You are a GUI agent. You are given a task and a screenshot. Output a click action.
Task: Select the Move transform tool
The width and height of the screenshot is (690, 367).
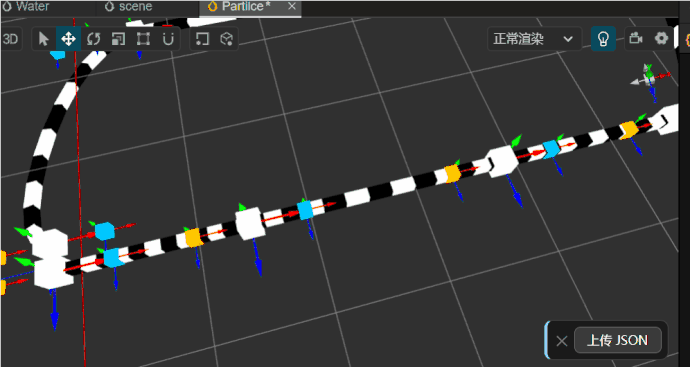click(68, 39)
